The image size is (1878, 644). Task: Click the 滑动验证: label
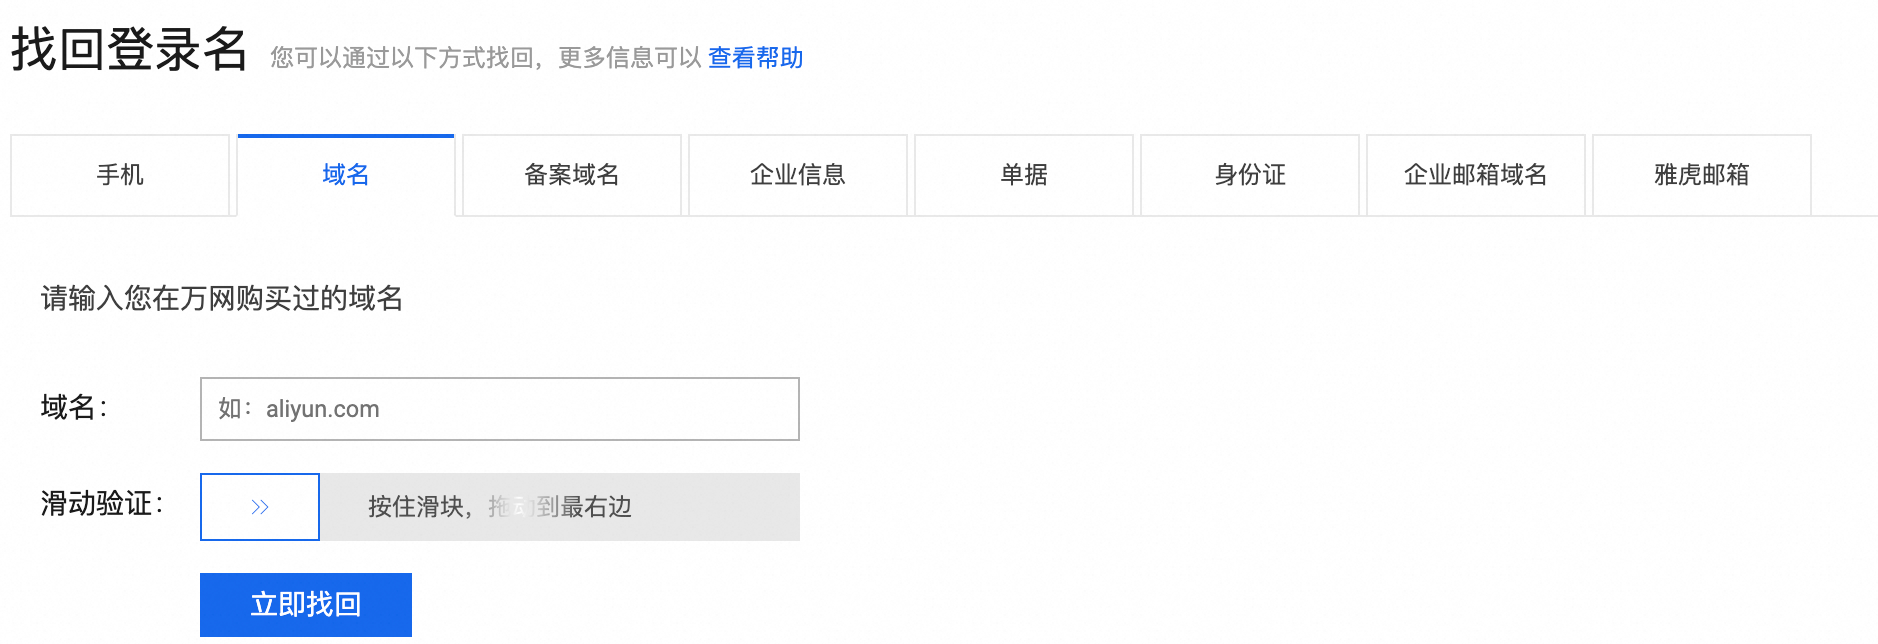point(102,504)
